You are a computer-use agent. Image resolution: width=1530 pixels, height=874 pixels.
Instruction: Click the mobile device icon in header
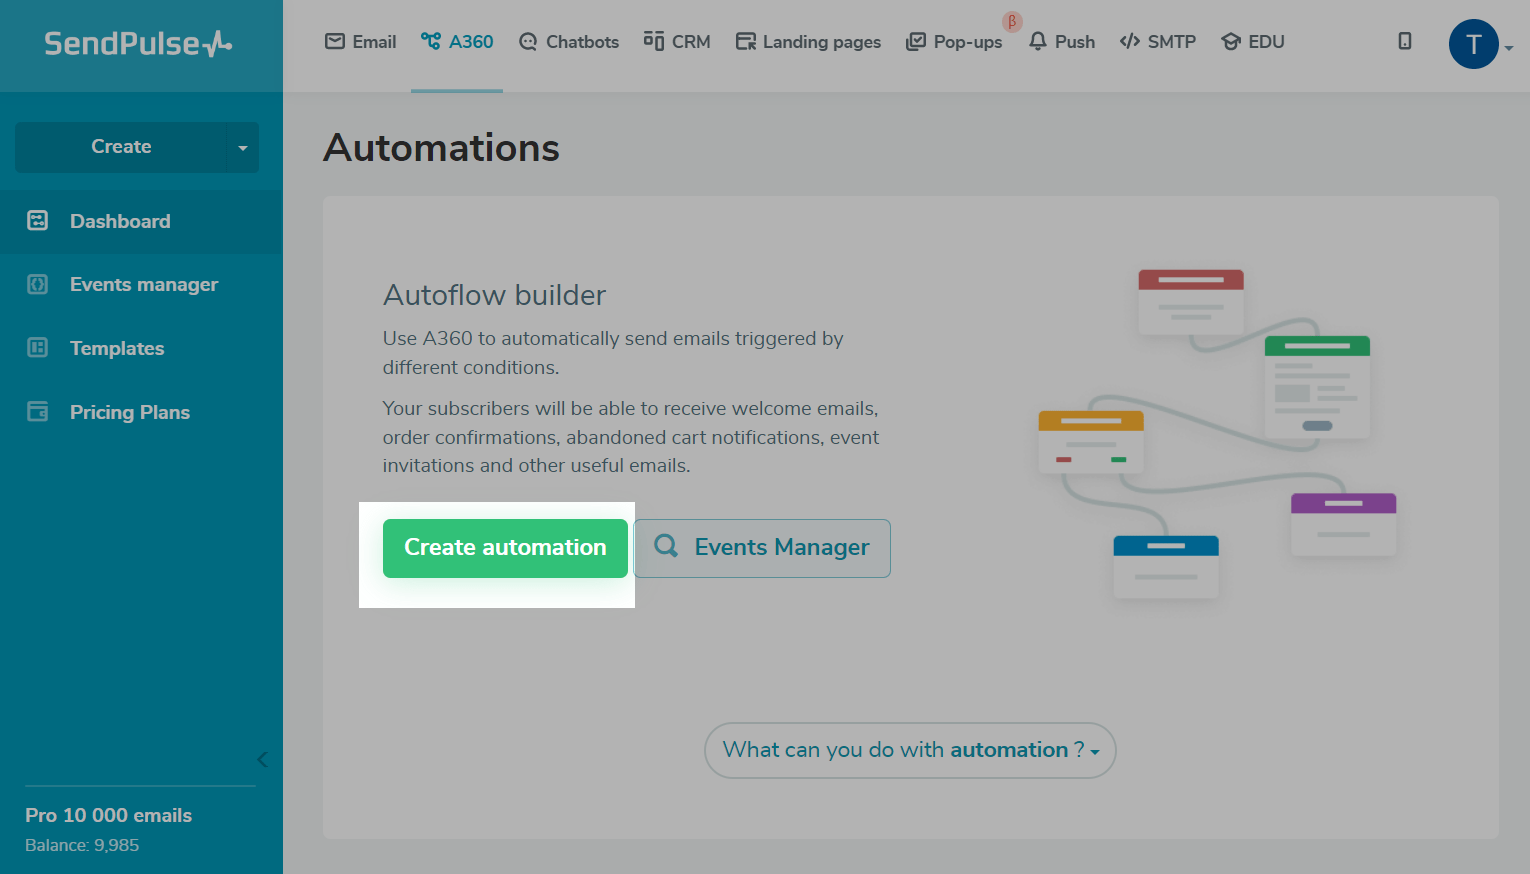[1405, 41]
